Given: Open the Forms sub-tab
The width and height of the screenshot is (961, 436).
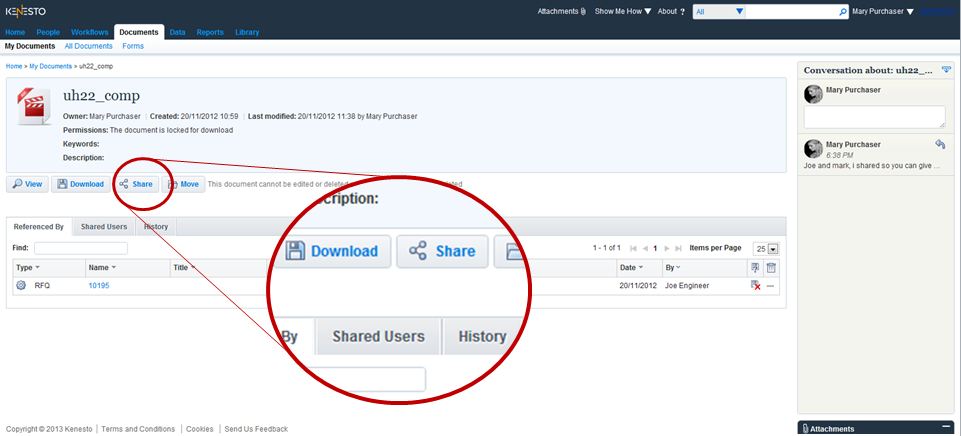Looking at the screenshot, I should [133, 46].
